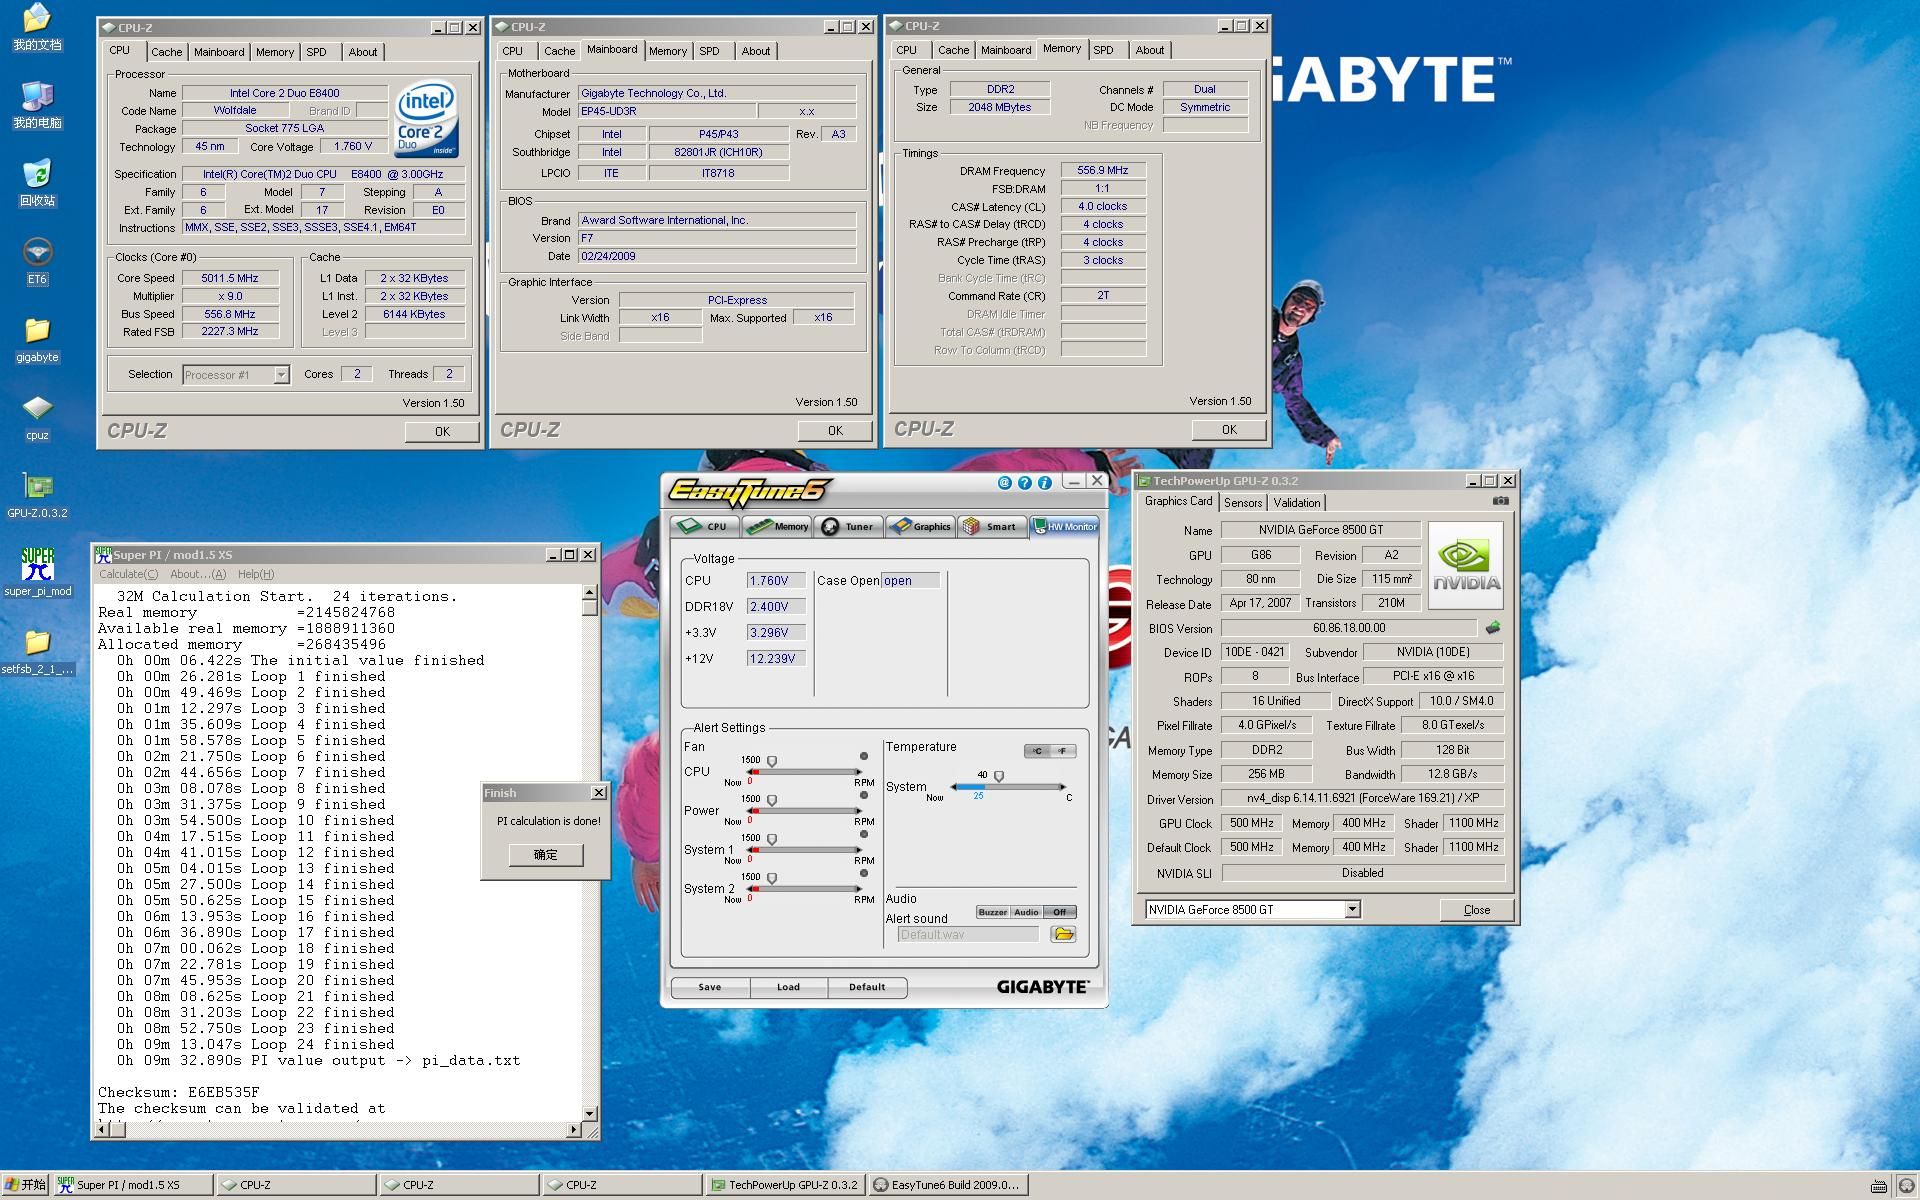Toggle Power fan alert indicator

864,795
